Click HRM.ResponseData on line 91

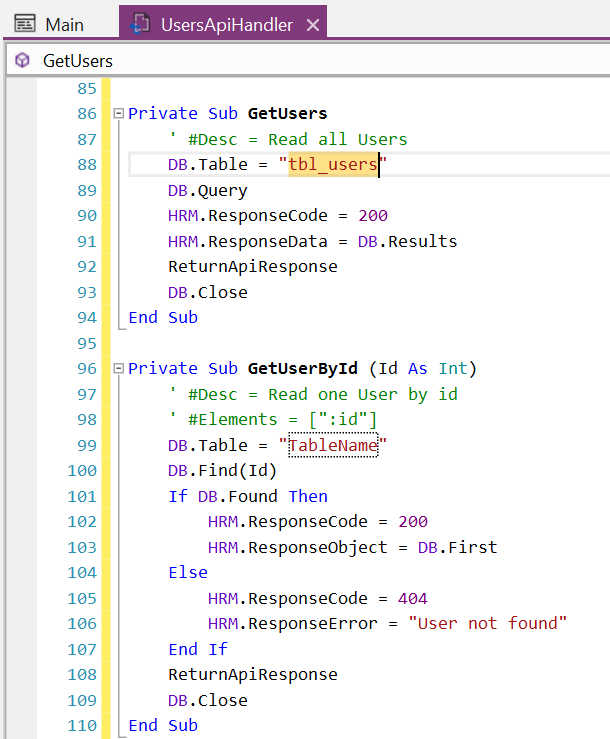click(x=248, y=241)
